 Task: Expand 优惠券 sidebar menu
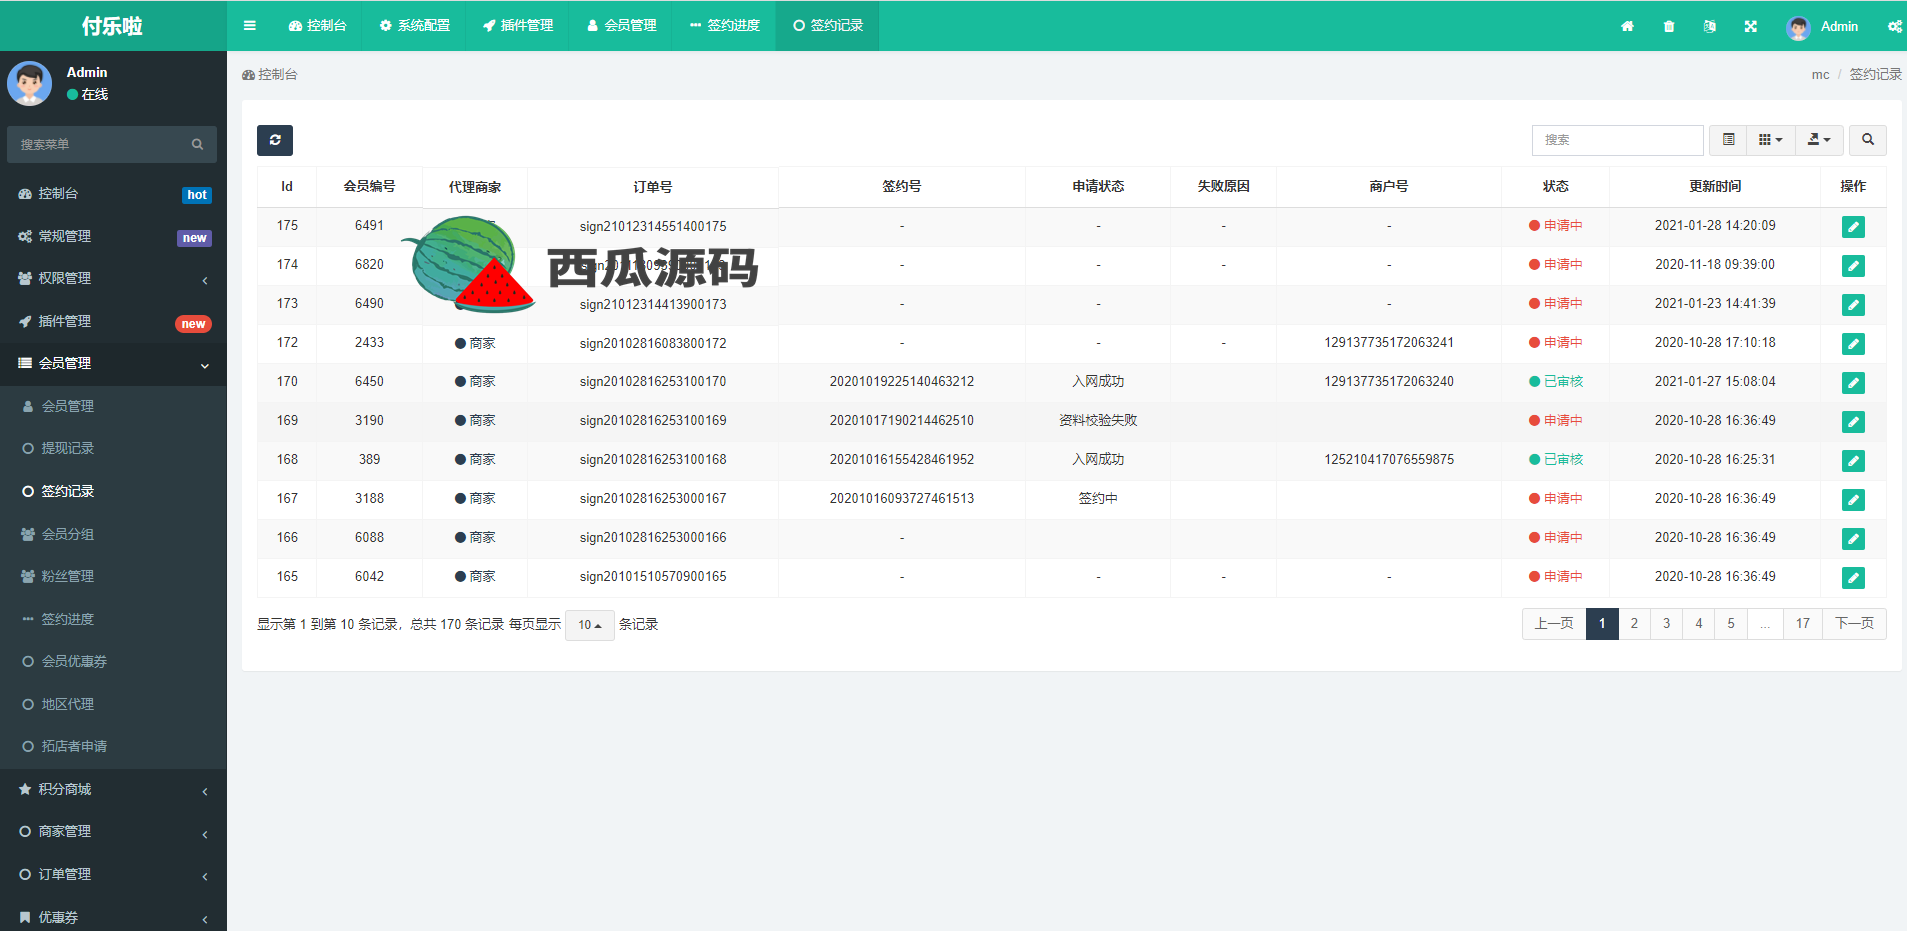click(x=113, y=917)
